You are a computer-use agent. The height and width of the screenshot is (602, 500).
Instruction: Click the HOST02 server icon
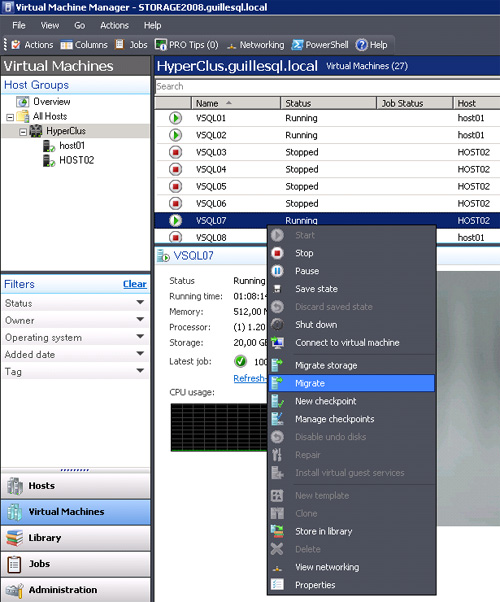49,160
